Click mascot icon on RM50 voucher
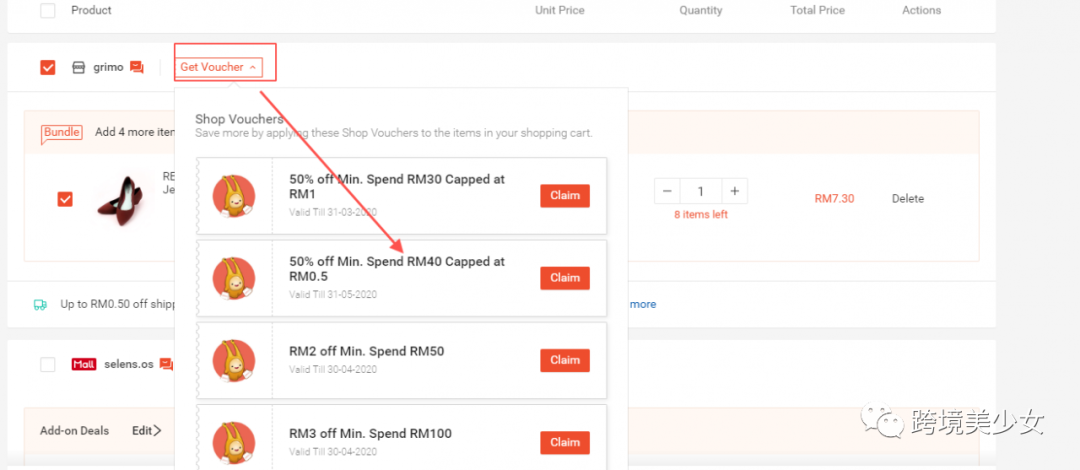This screenshot has height=470, width=1080. point(233,360)
